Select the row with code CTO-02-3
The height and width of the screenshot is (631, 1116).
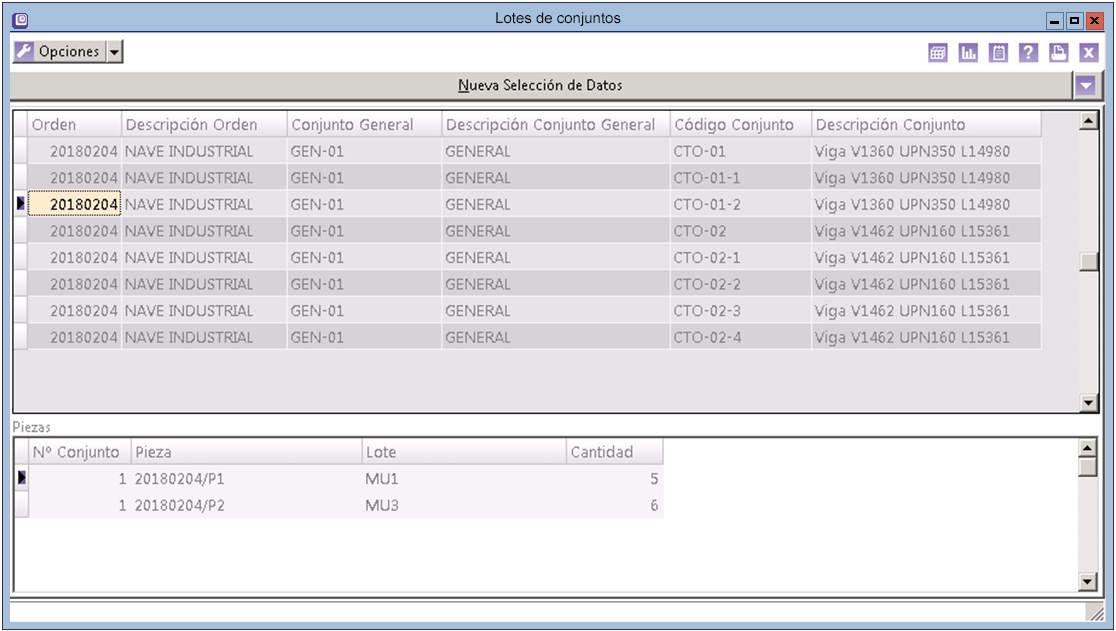tap(707, 311)
